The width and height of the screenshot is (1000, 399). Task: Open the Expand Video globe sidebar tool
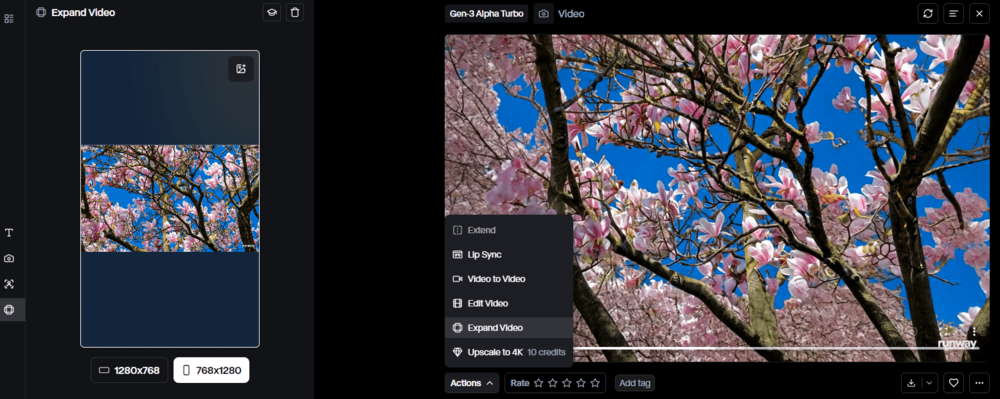9,310
